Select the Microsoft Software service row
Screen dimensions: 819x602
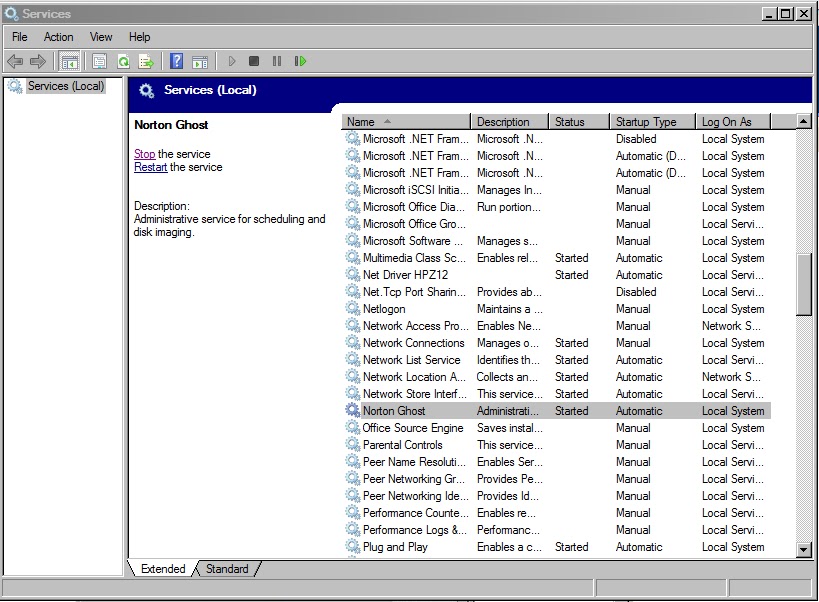coord(557,241)
